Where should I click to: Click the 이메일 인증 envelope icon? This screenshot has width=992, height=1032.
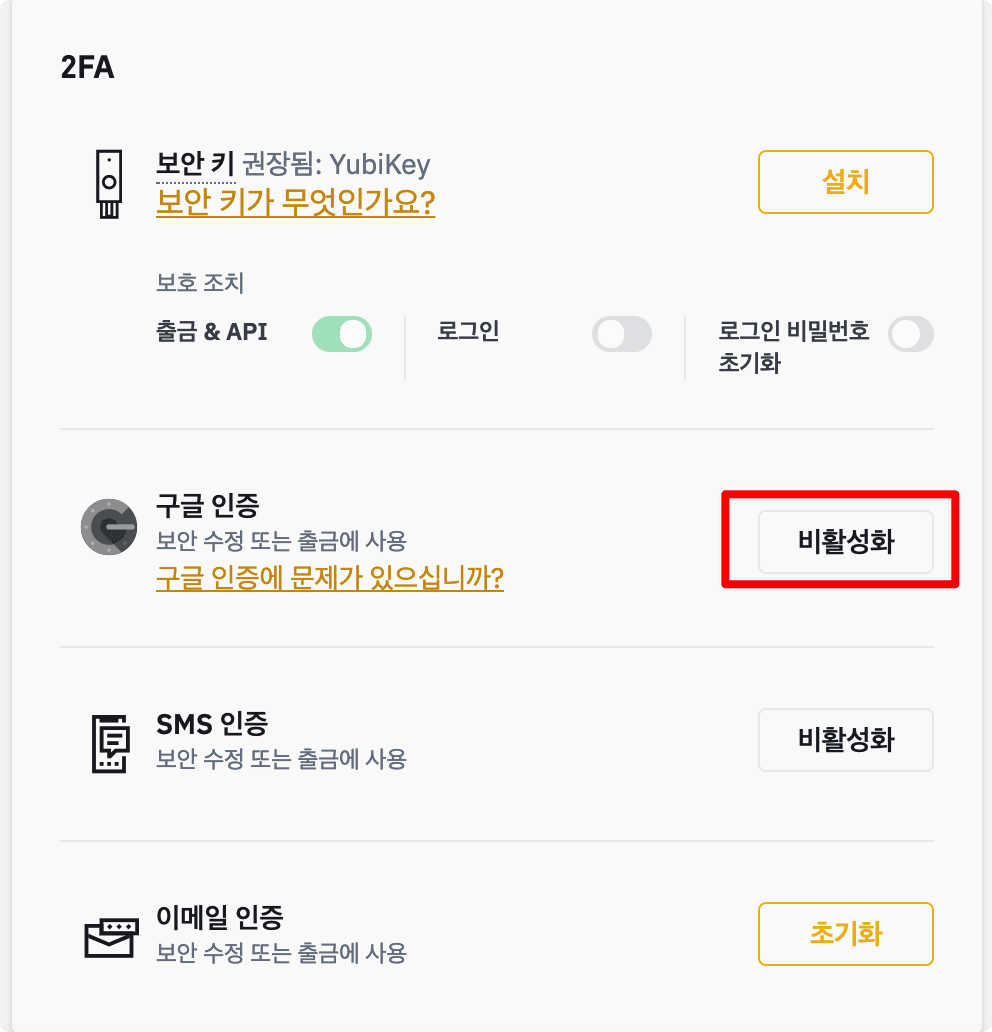[x=111, y=937]
